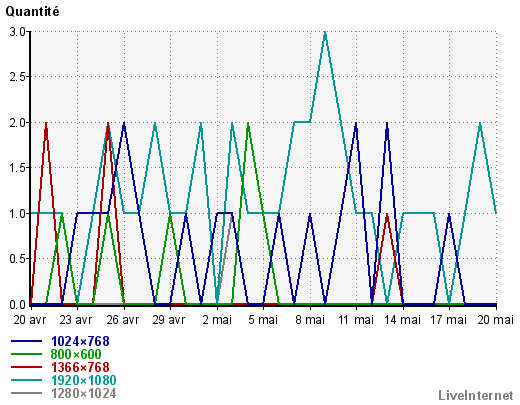520x405 pixels.
Task: Click the gray 1280×1024 legend line swatch
Action: tap(26, 393)
